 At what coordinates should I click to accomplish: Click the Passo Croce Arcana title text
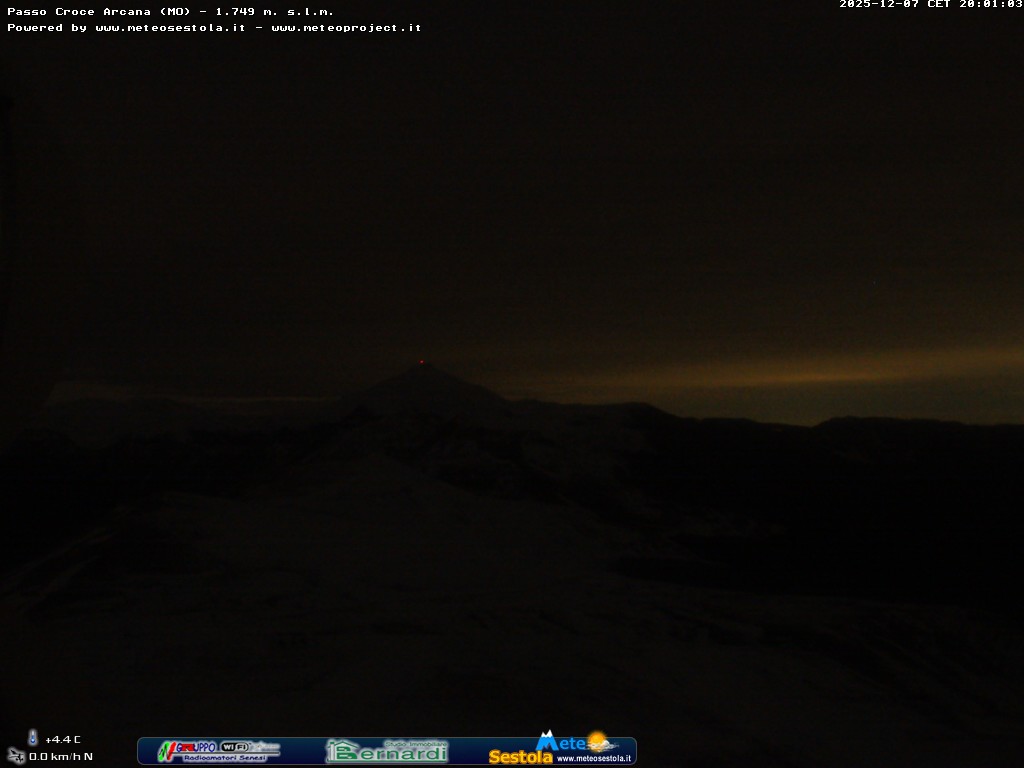(98, 12)
